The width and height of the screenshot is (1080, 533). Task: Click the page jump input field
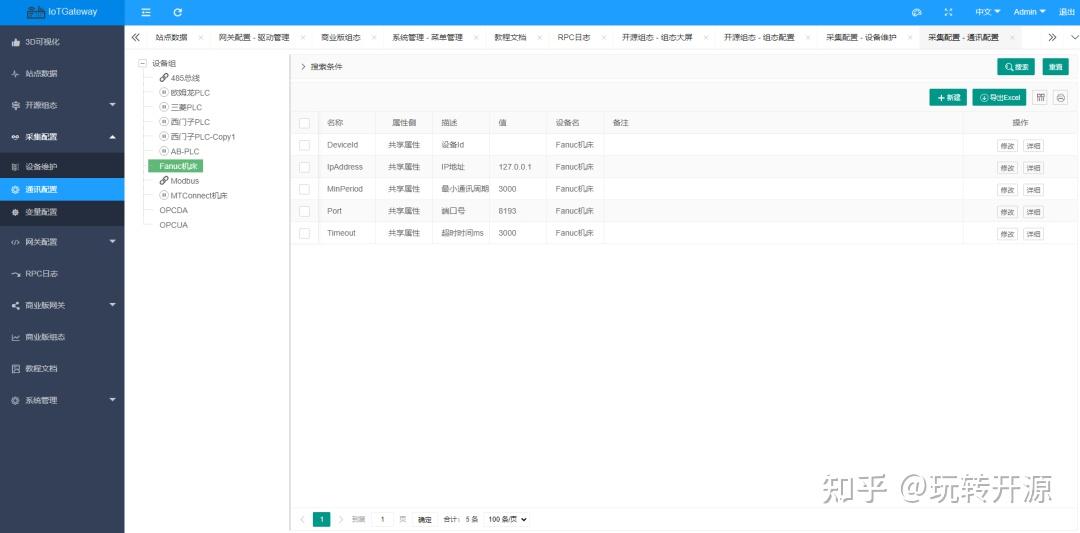[x=382, y=519]
